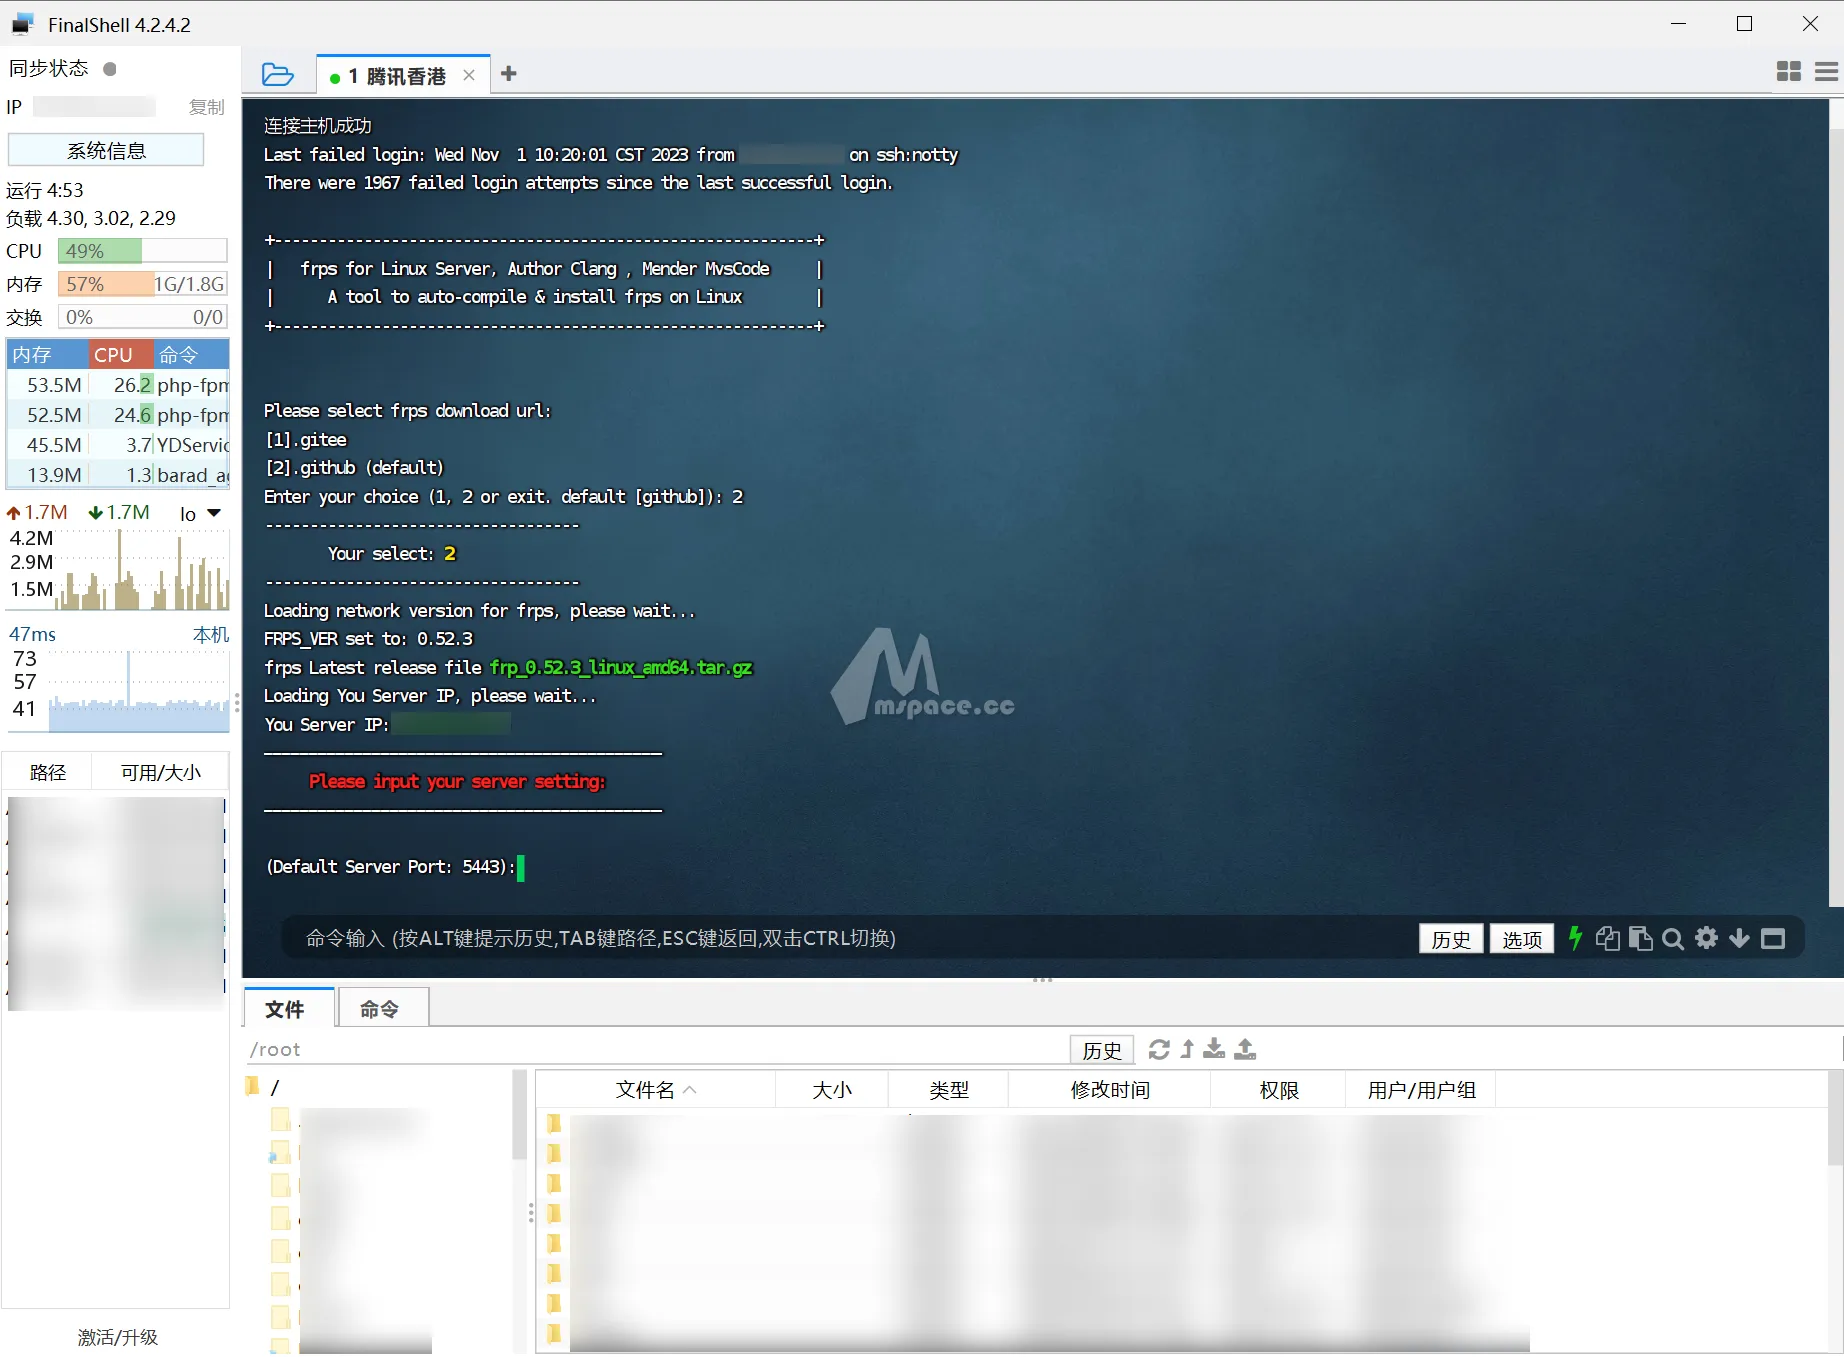Click the network traffic graph

[143, 569]
